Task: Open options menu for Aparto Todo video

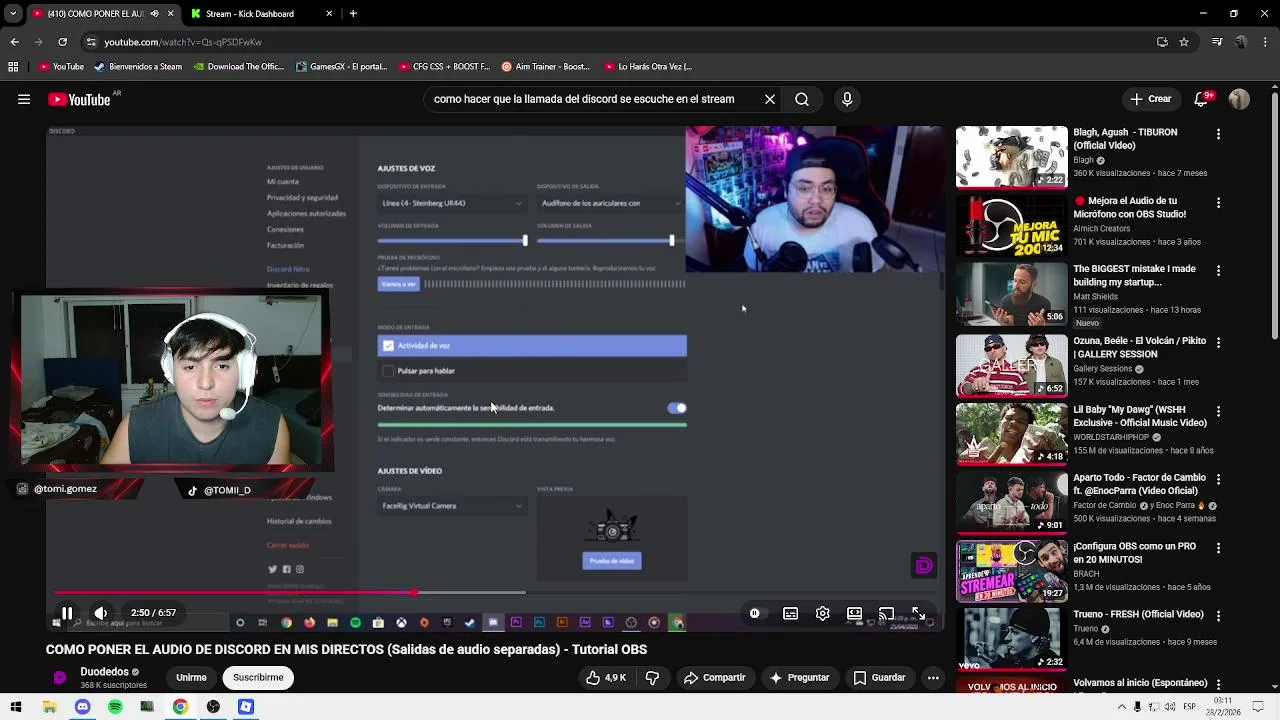Action: coord(1218,480)
